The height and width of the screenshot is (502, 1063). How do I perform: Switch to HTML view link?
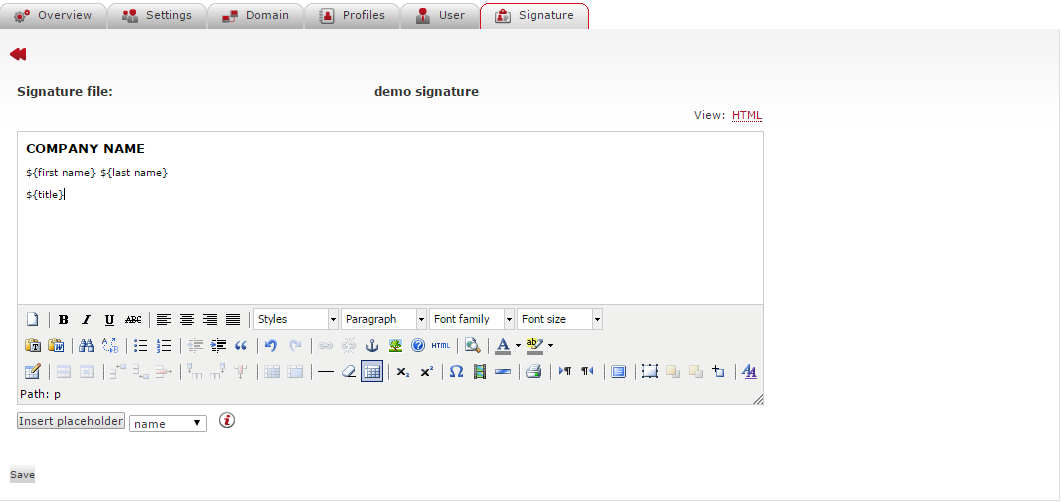coord(747,116)
